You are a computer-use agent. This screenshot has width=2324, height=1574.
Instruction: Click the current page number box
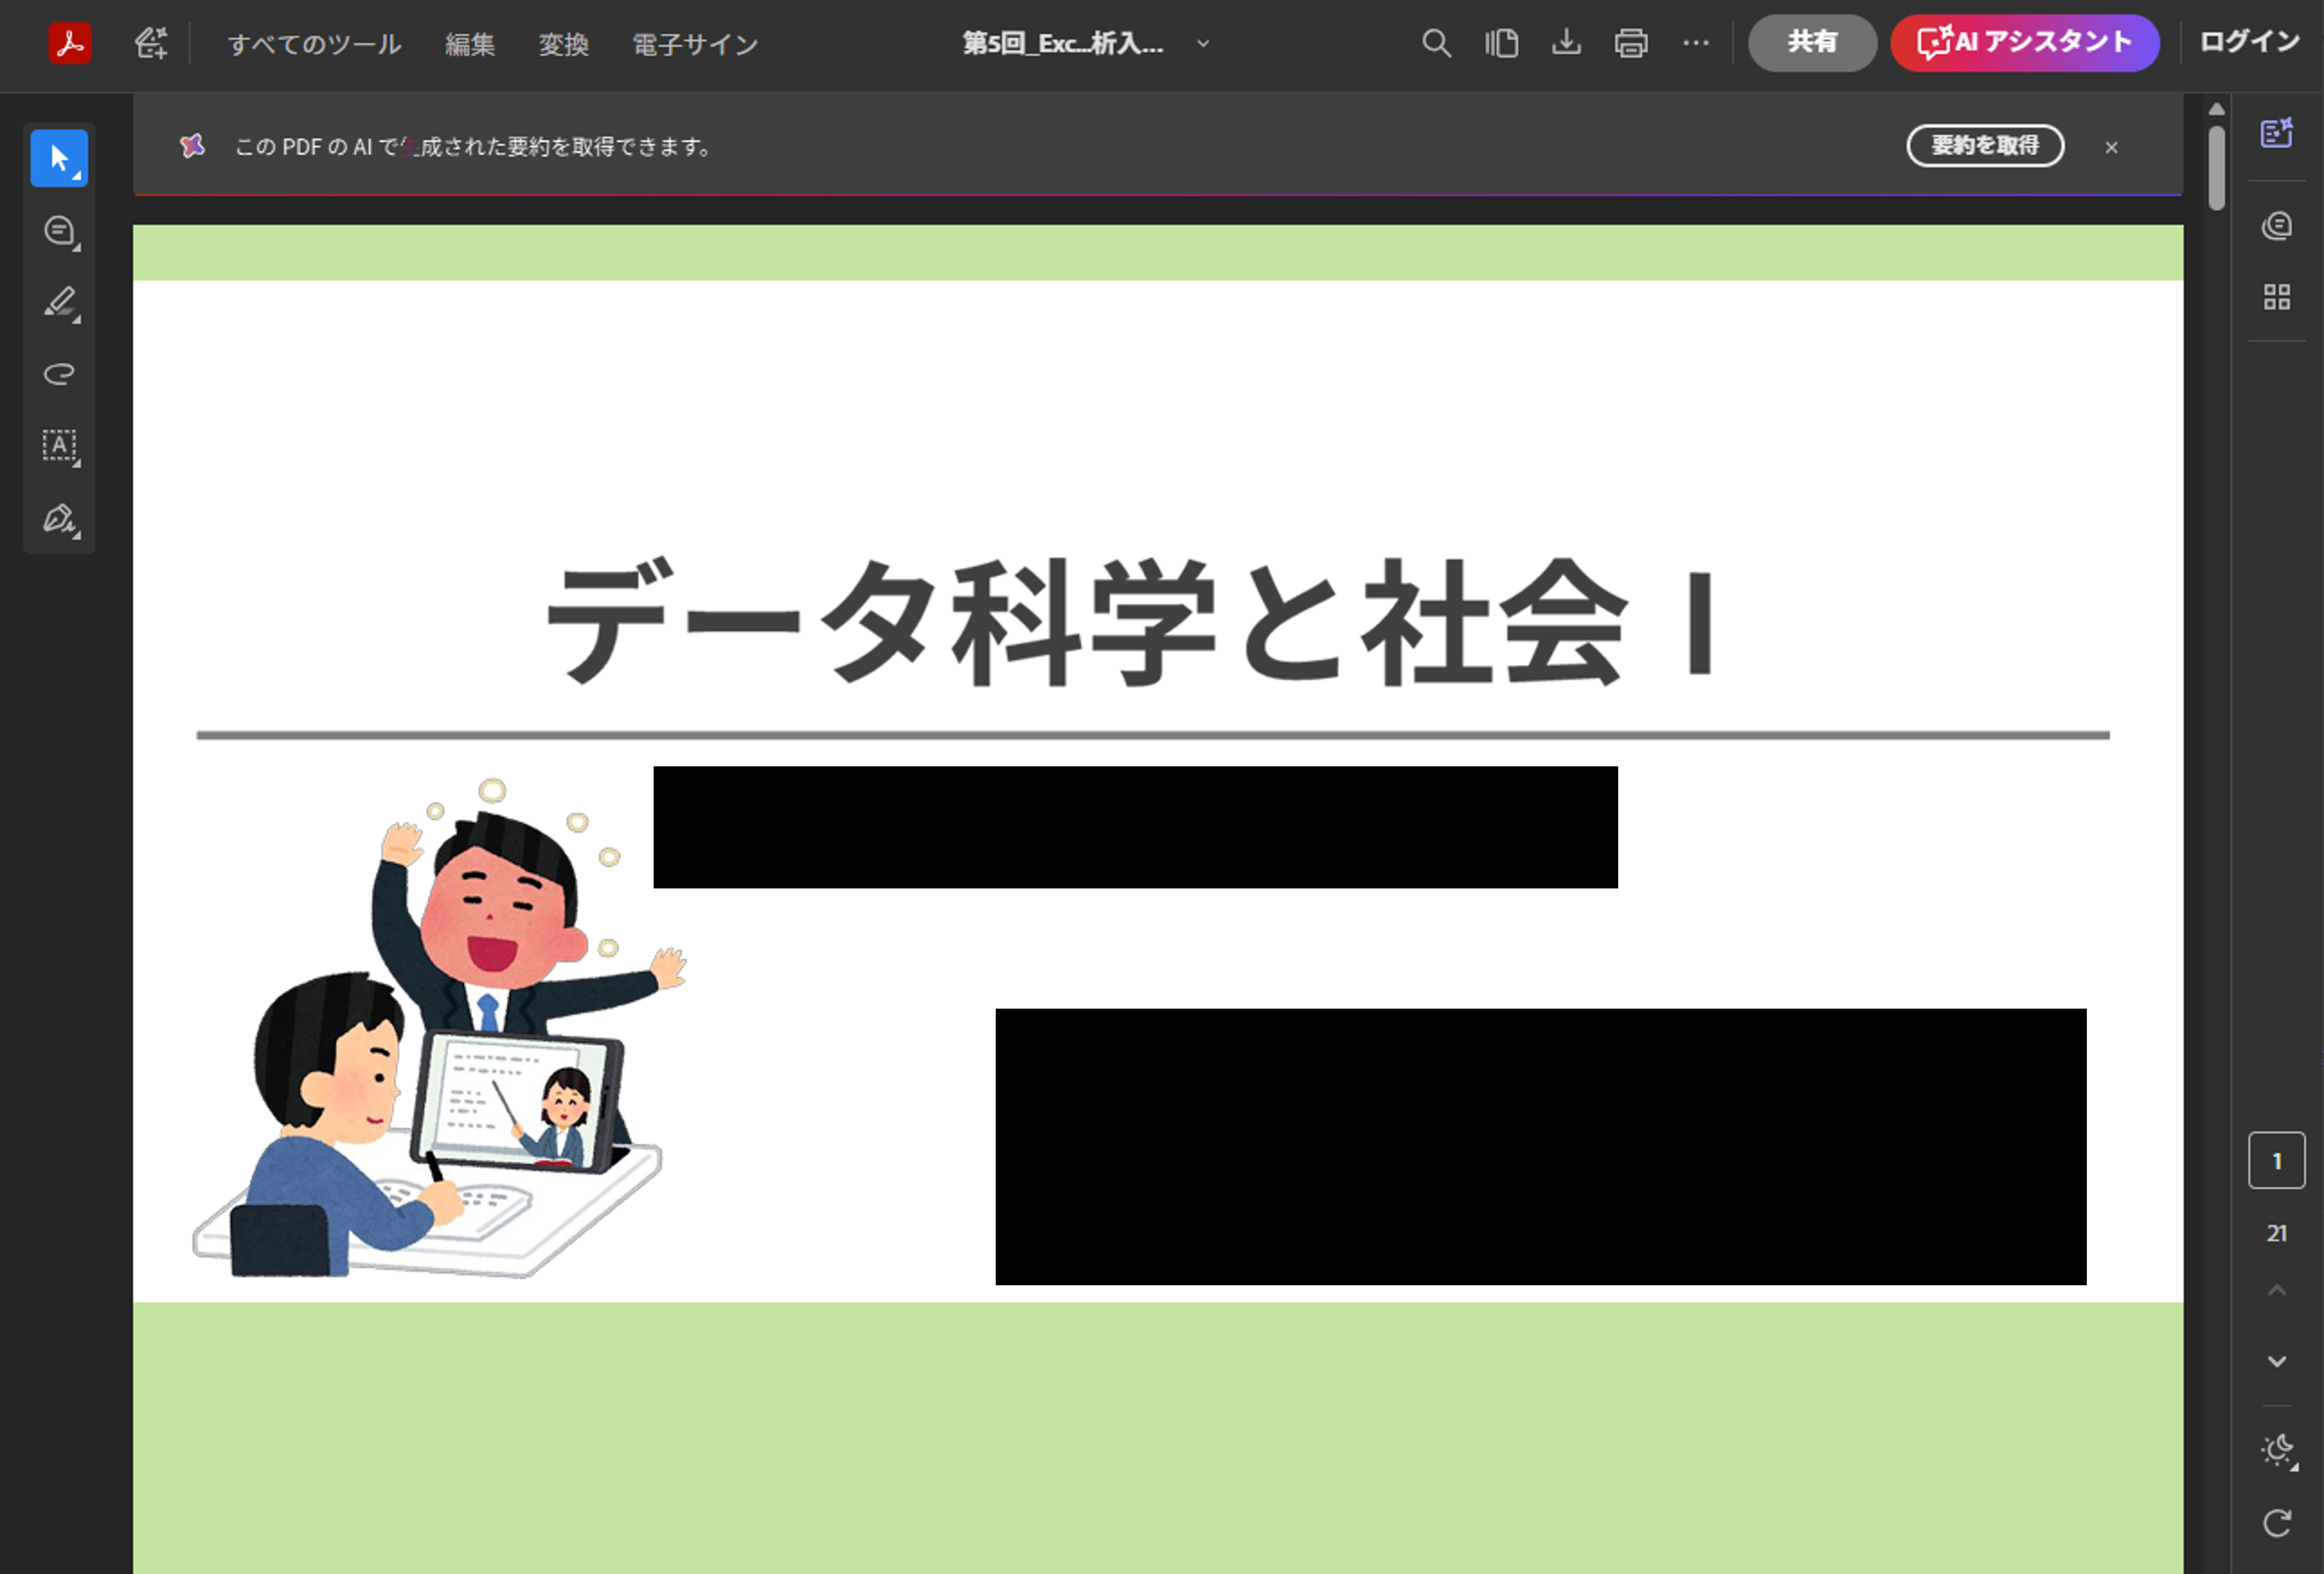[x=2276, y=1161]
